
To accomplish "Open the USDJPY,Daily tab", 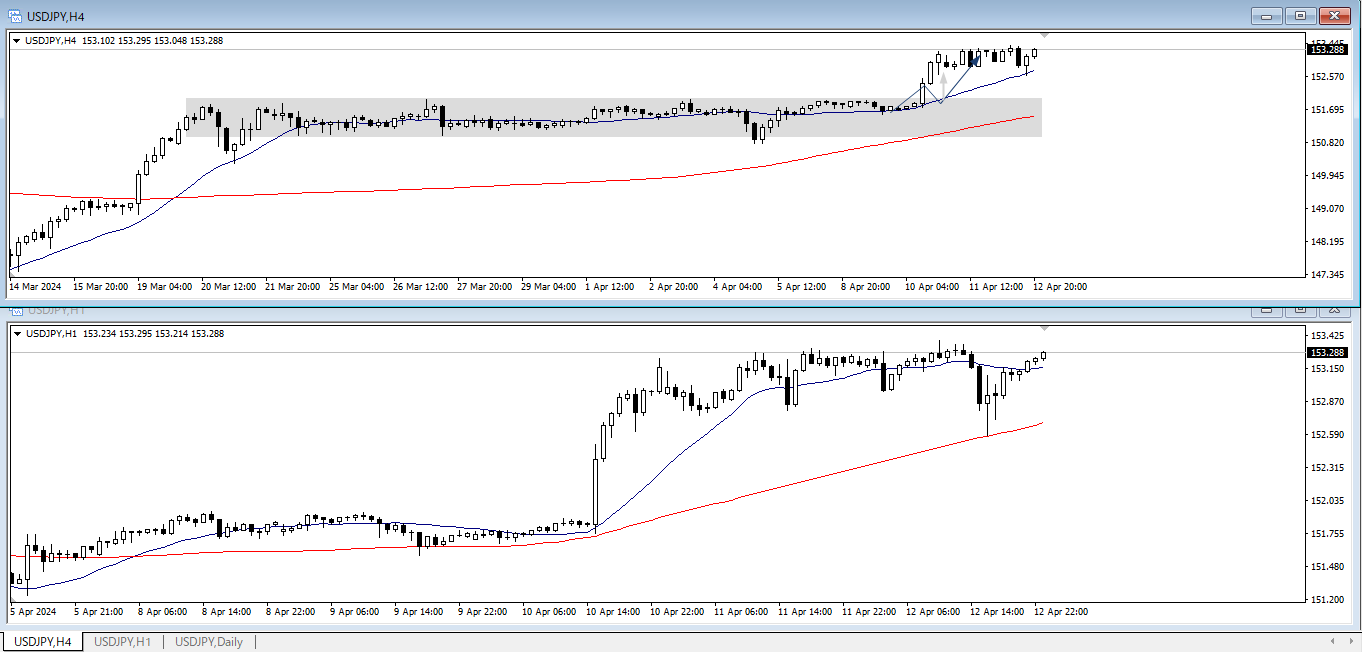I will pyautogui.click(x=208, y=641).
